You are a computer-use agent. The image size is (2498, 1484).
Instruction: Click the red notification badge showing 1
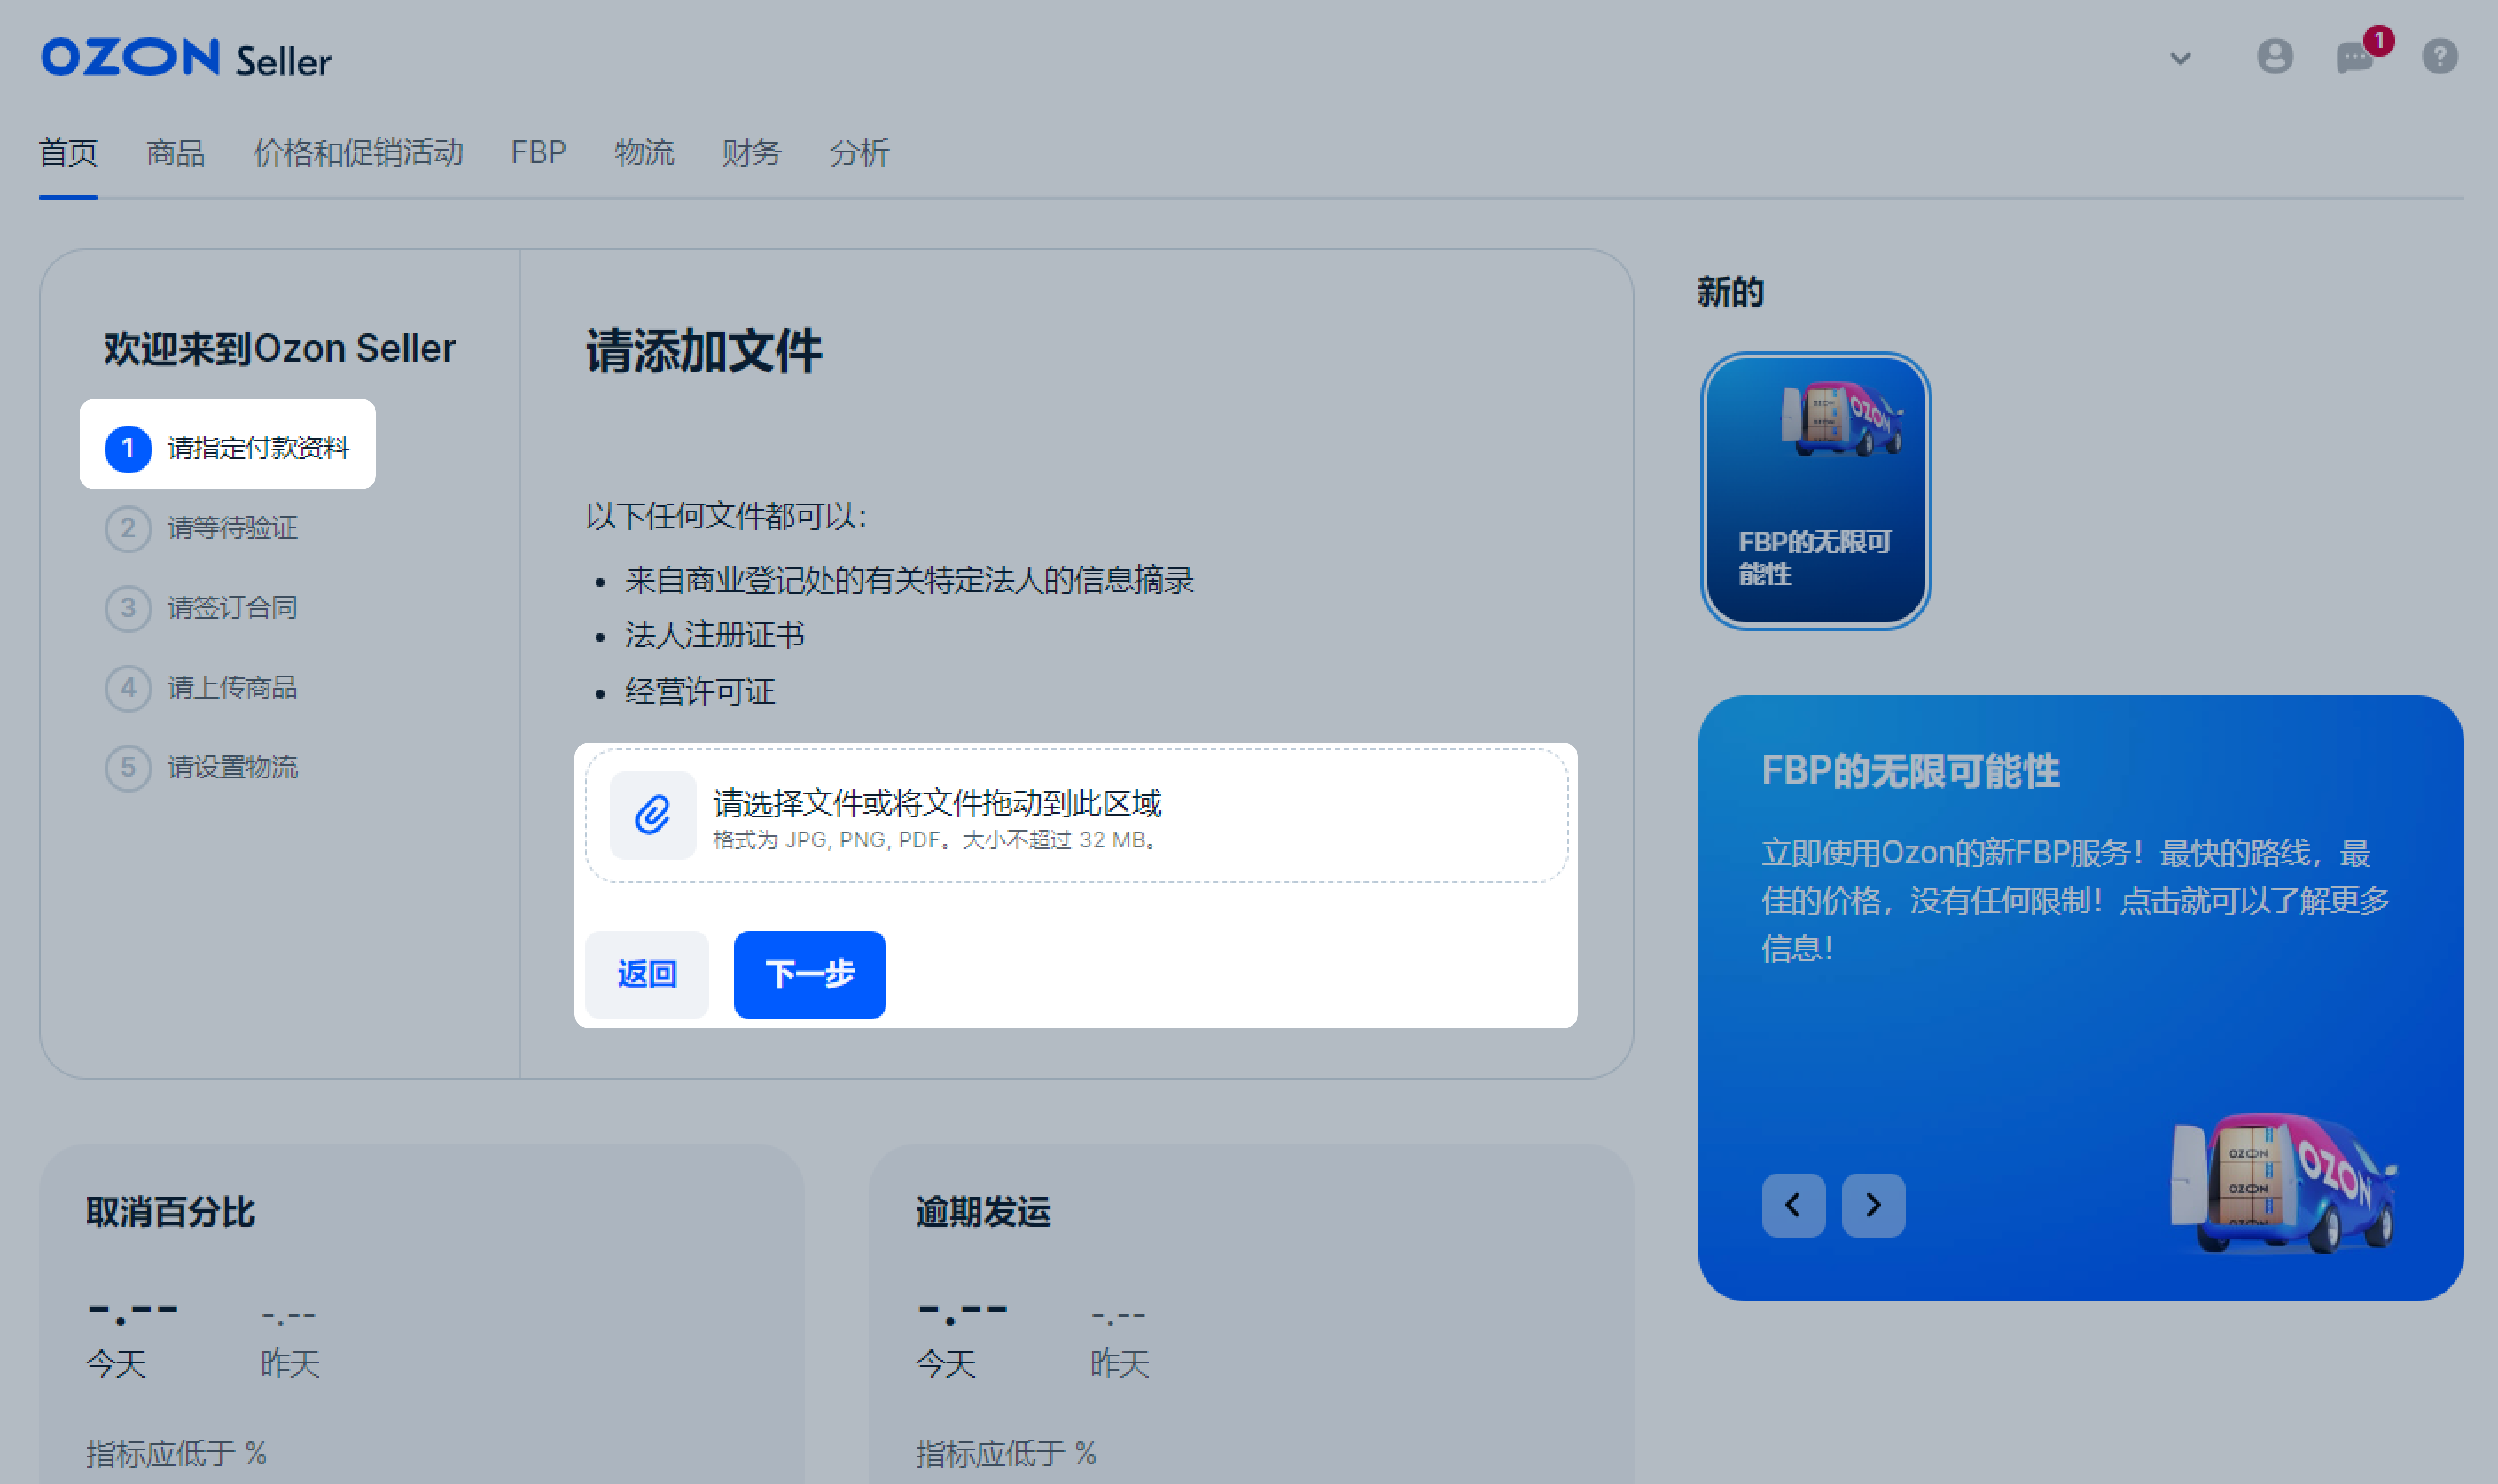(2379, 40)
